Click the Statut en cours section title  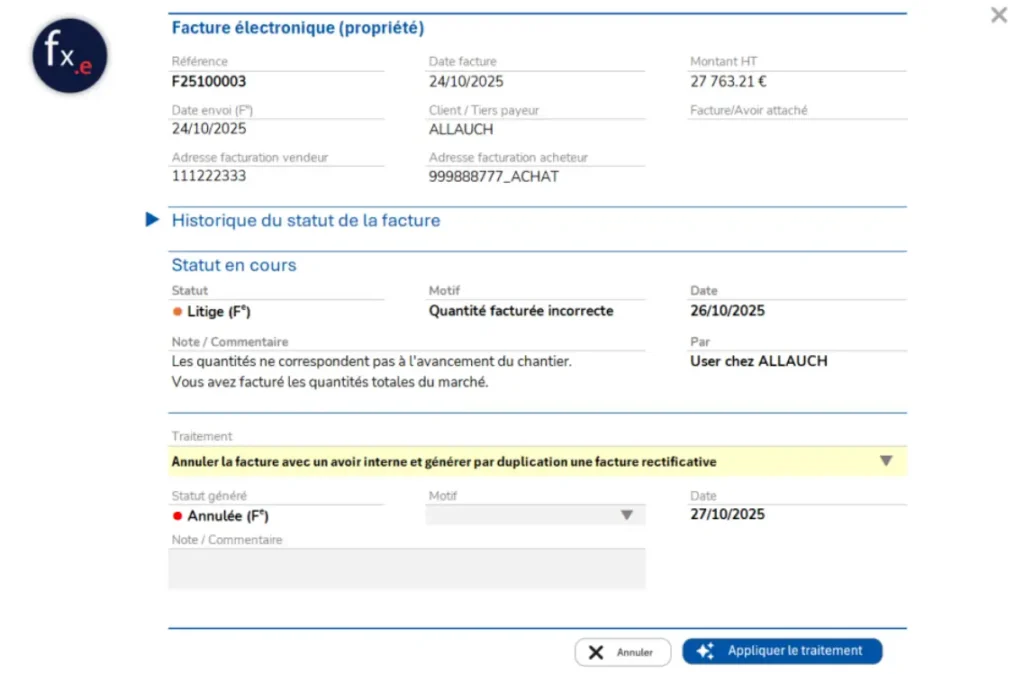click(x=233, y=265)
